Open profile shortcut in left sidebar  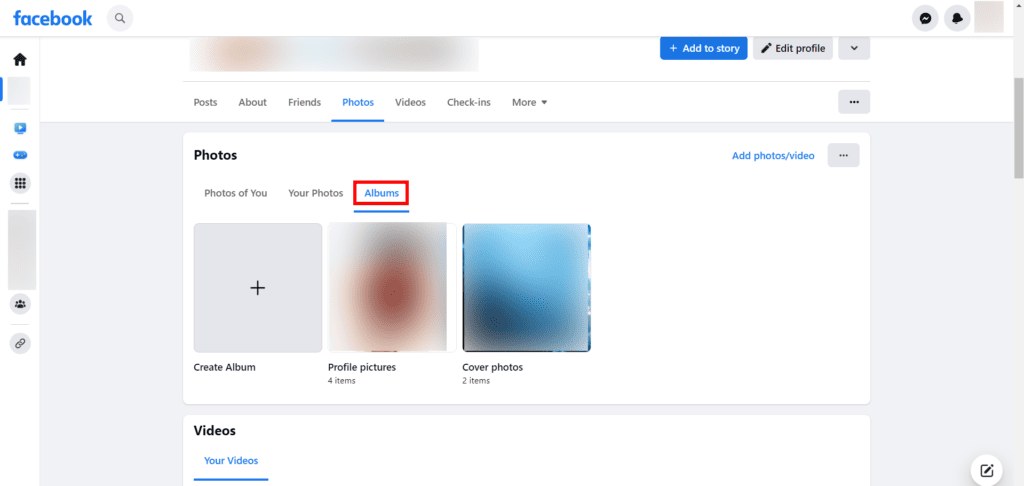pyautogui.click(x=19, y=91)
